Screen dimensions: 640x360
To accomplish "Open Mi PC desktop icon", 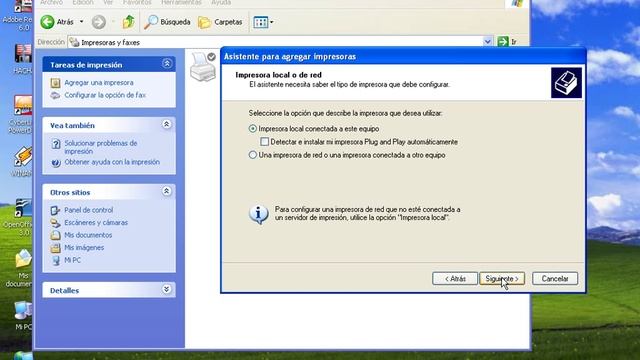I will [x=23, y=316].
